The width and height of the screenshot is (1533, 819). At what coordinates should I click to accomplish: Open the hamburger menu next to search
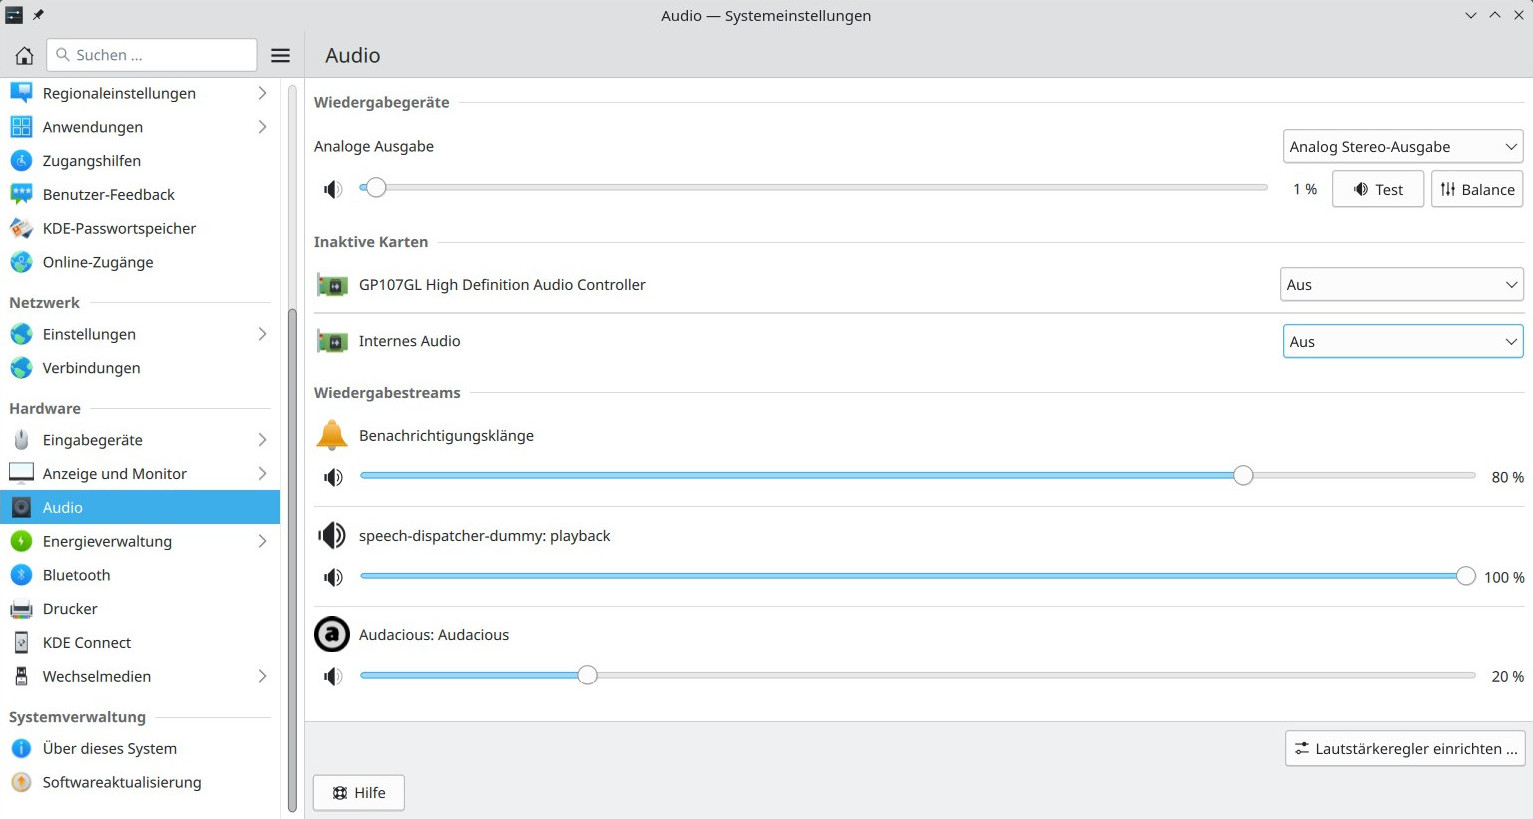[x=281, y=55]
